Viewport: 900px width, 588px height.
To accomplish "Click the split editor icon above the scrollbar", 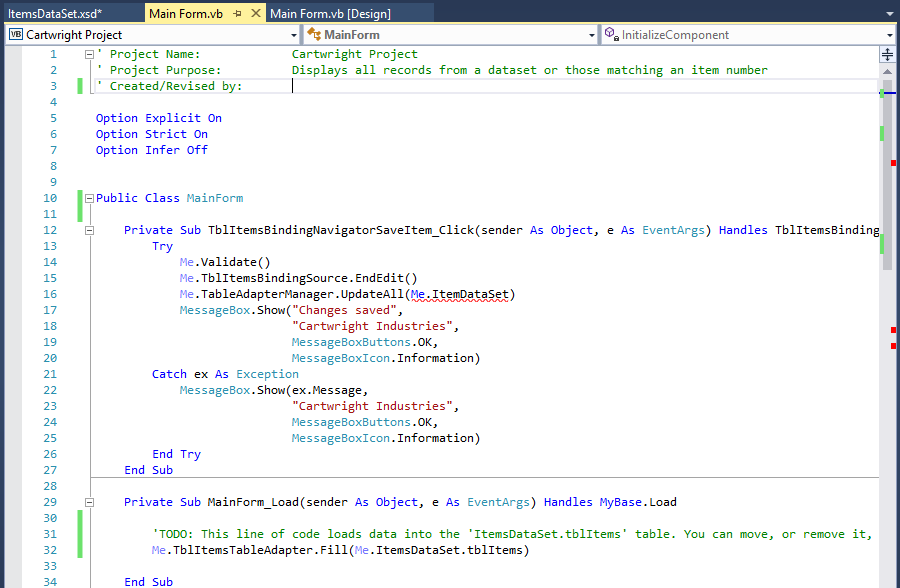I will (886, 52).
